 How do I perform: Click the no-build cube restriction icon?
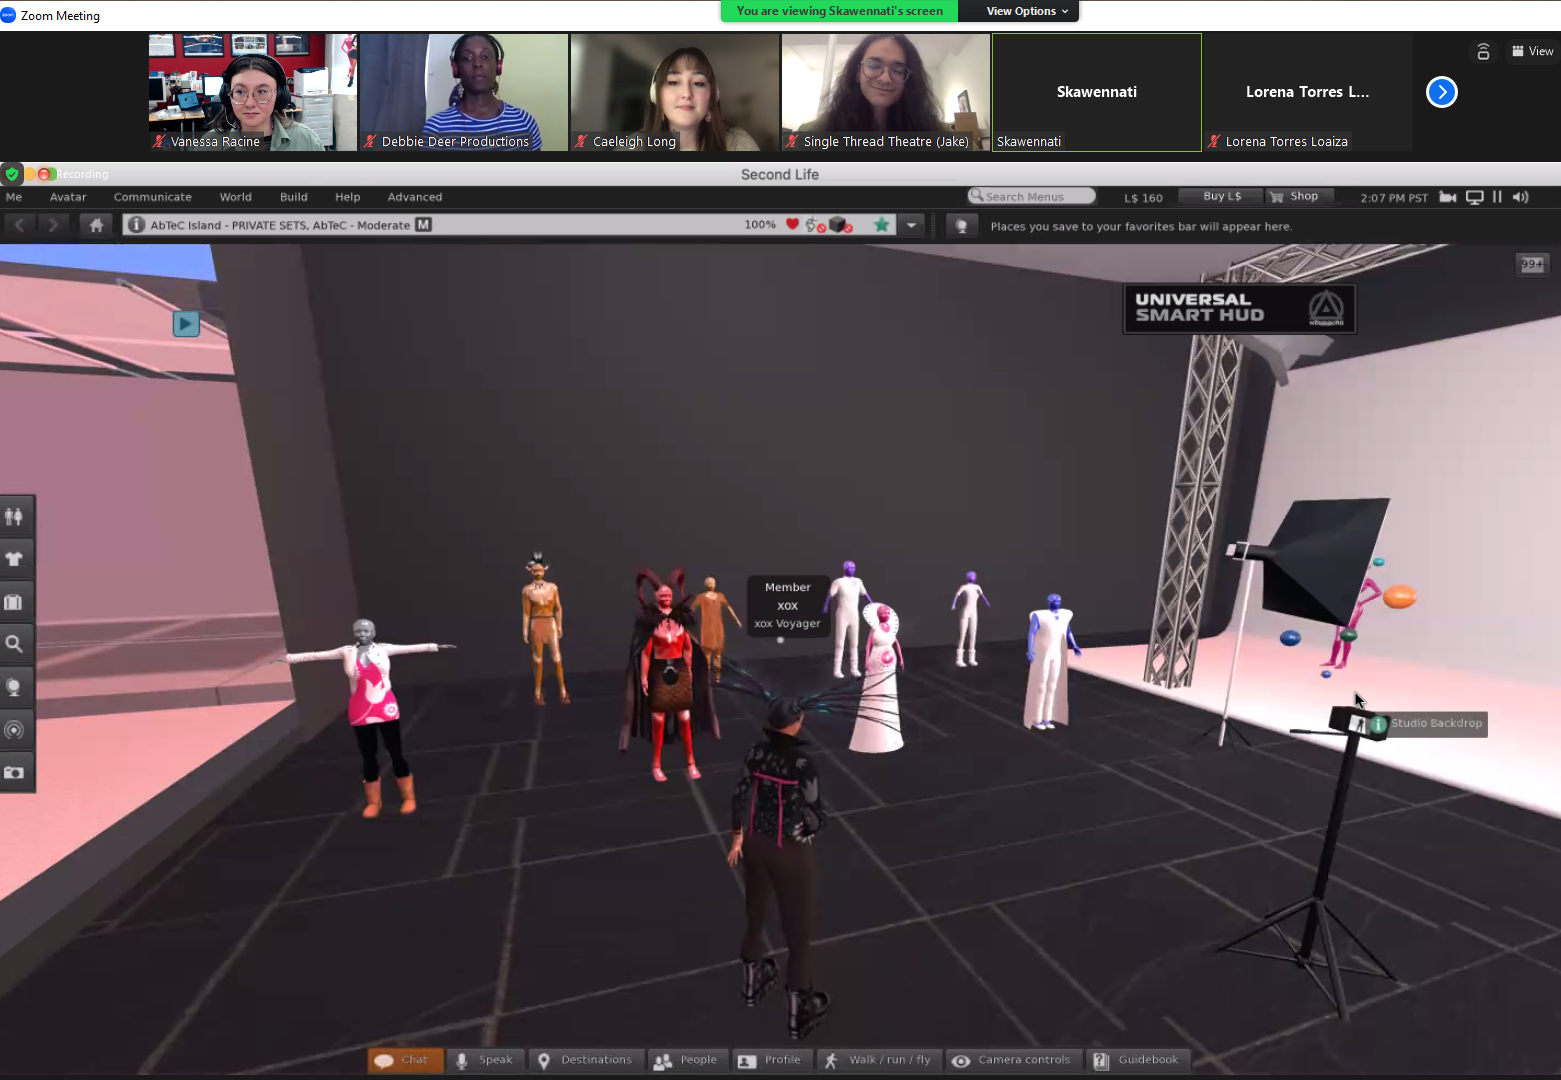point(841,225)
